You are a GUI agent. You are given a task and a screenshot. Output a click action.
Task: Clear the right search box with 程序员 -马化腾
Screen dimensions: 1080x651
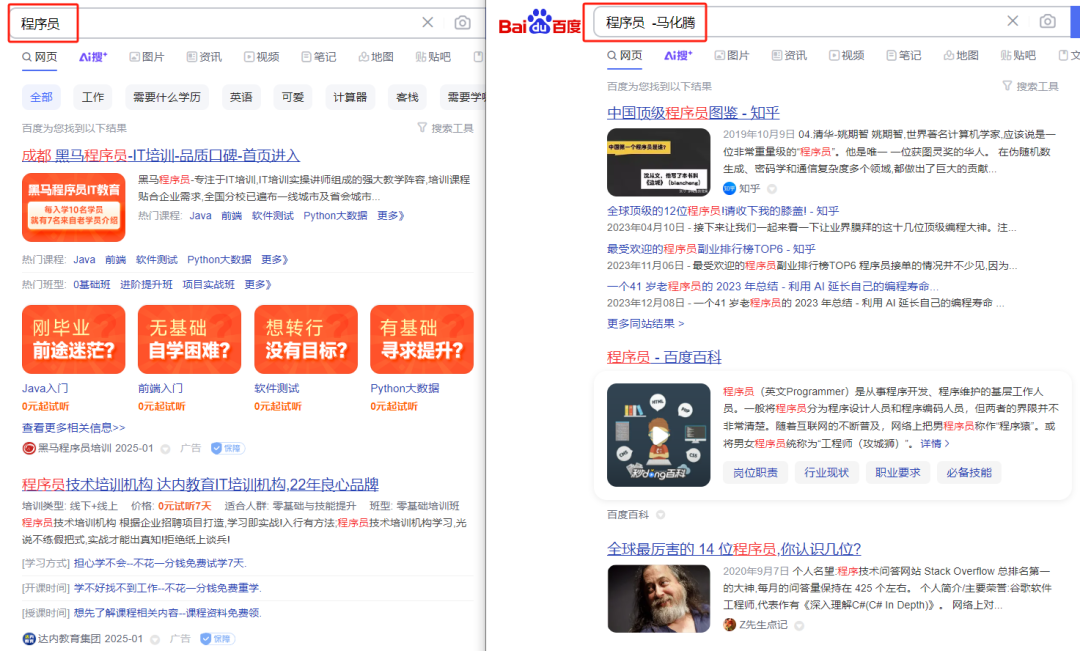point(1012,21)
